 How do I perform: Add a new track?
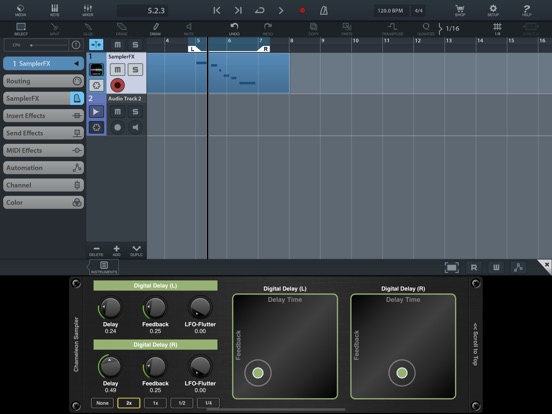(116, 251)
